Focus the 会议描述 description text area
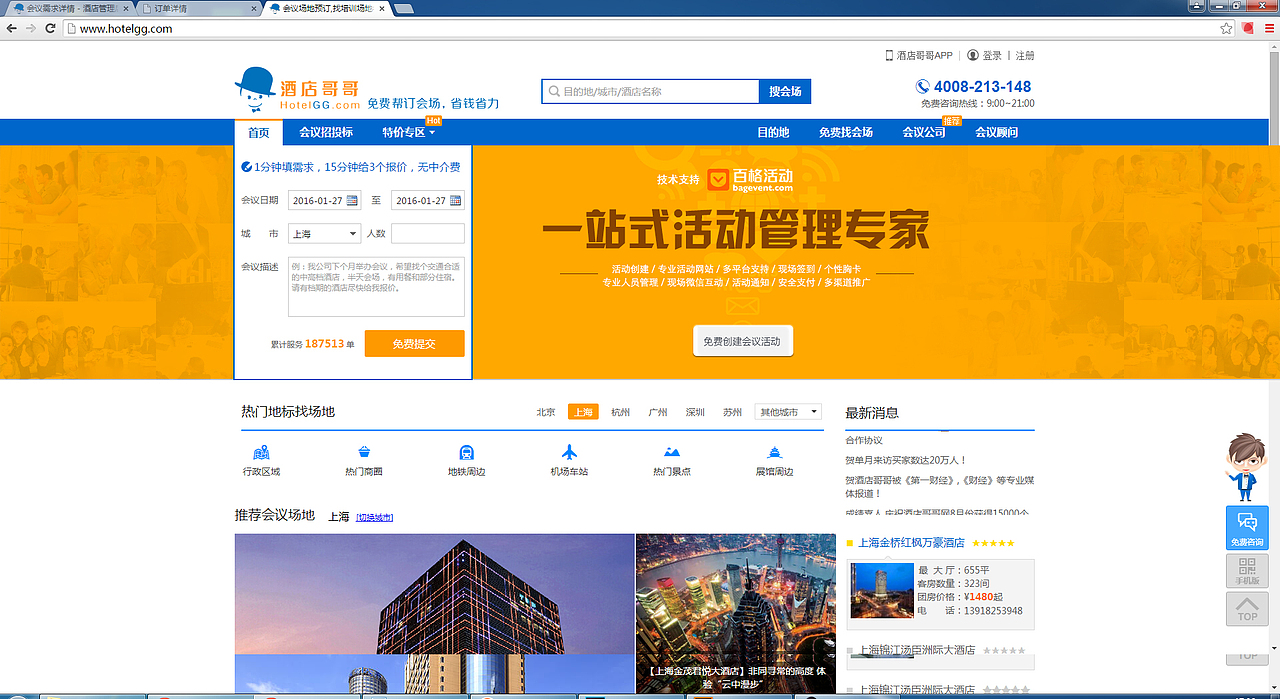Viewport: 1280px width, 699px height. pos(377,287)
